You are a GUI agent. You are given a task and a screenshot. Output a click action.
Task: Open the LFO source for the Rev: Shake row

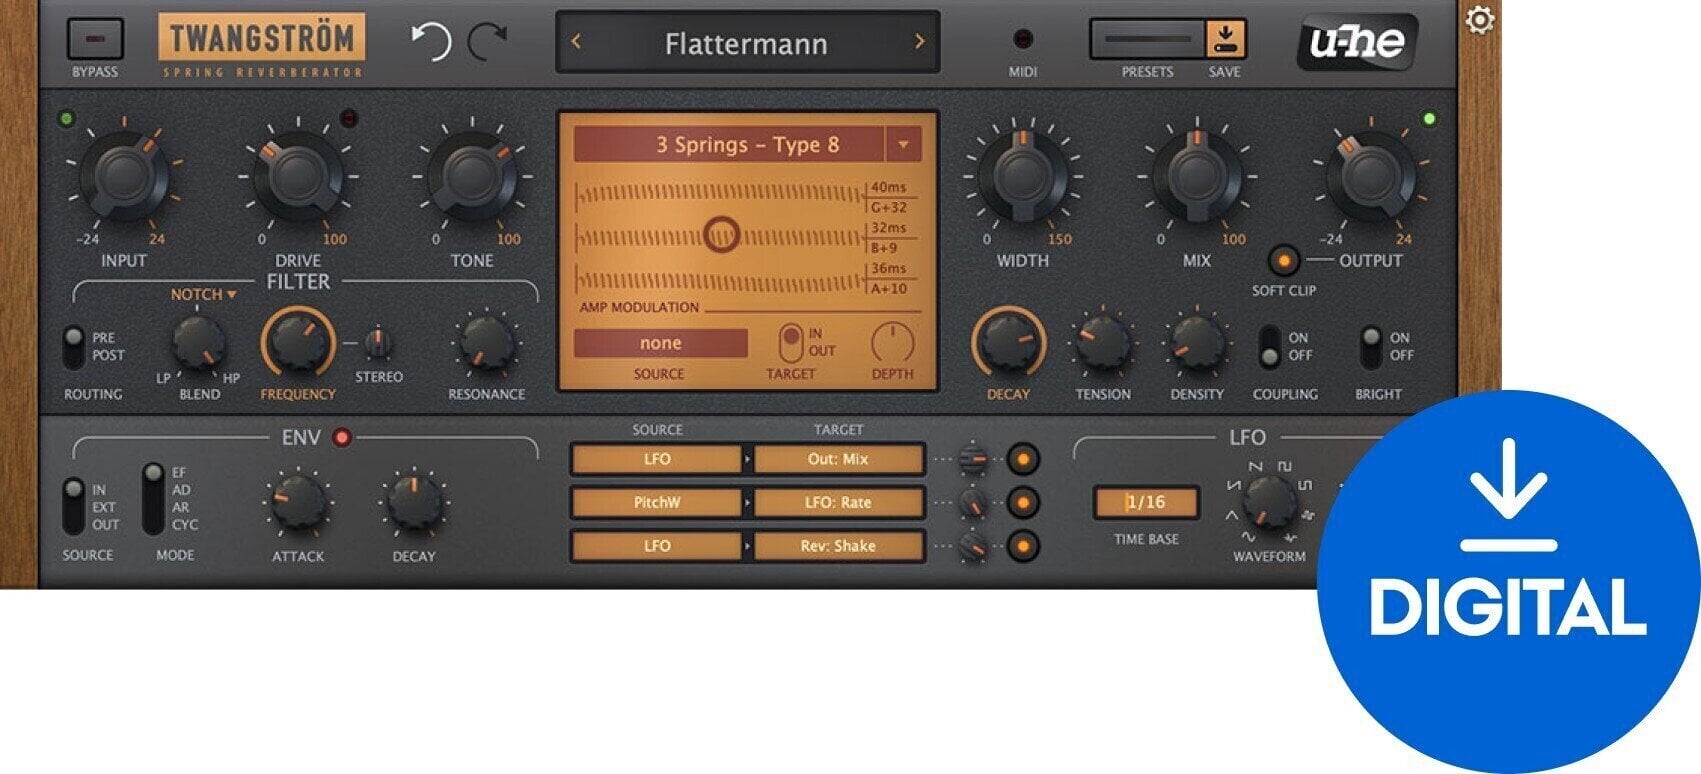(x=657, y=546)
